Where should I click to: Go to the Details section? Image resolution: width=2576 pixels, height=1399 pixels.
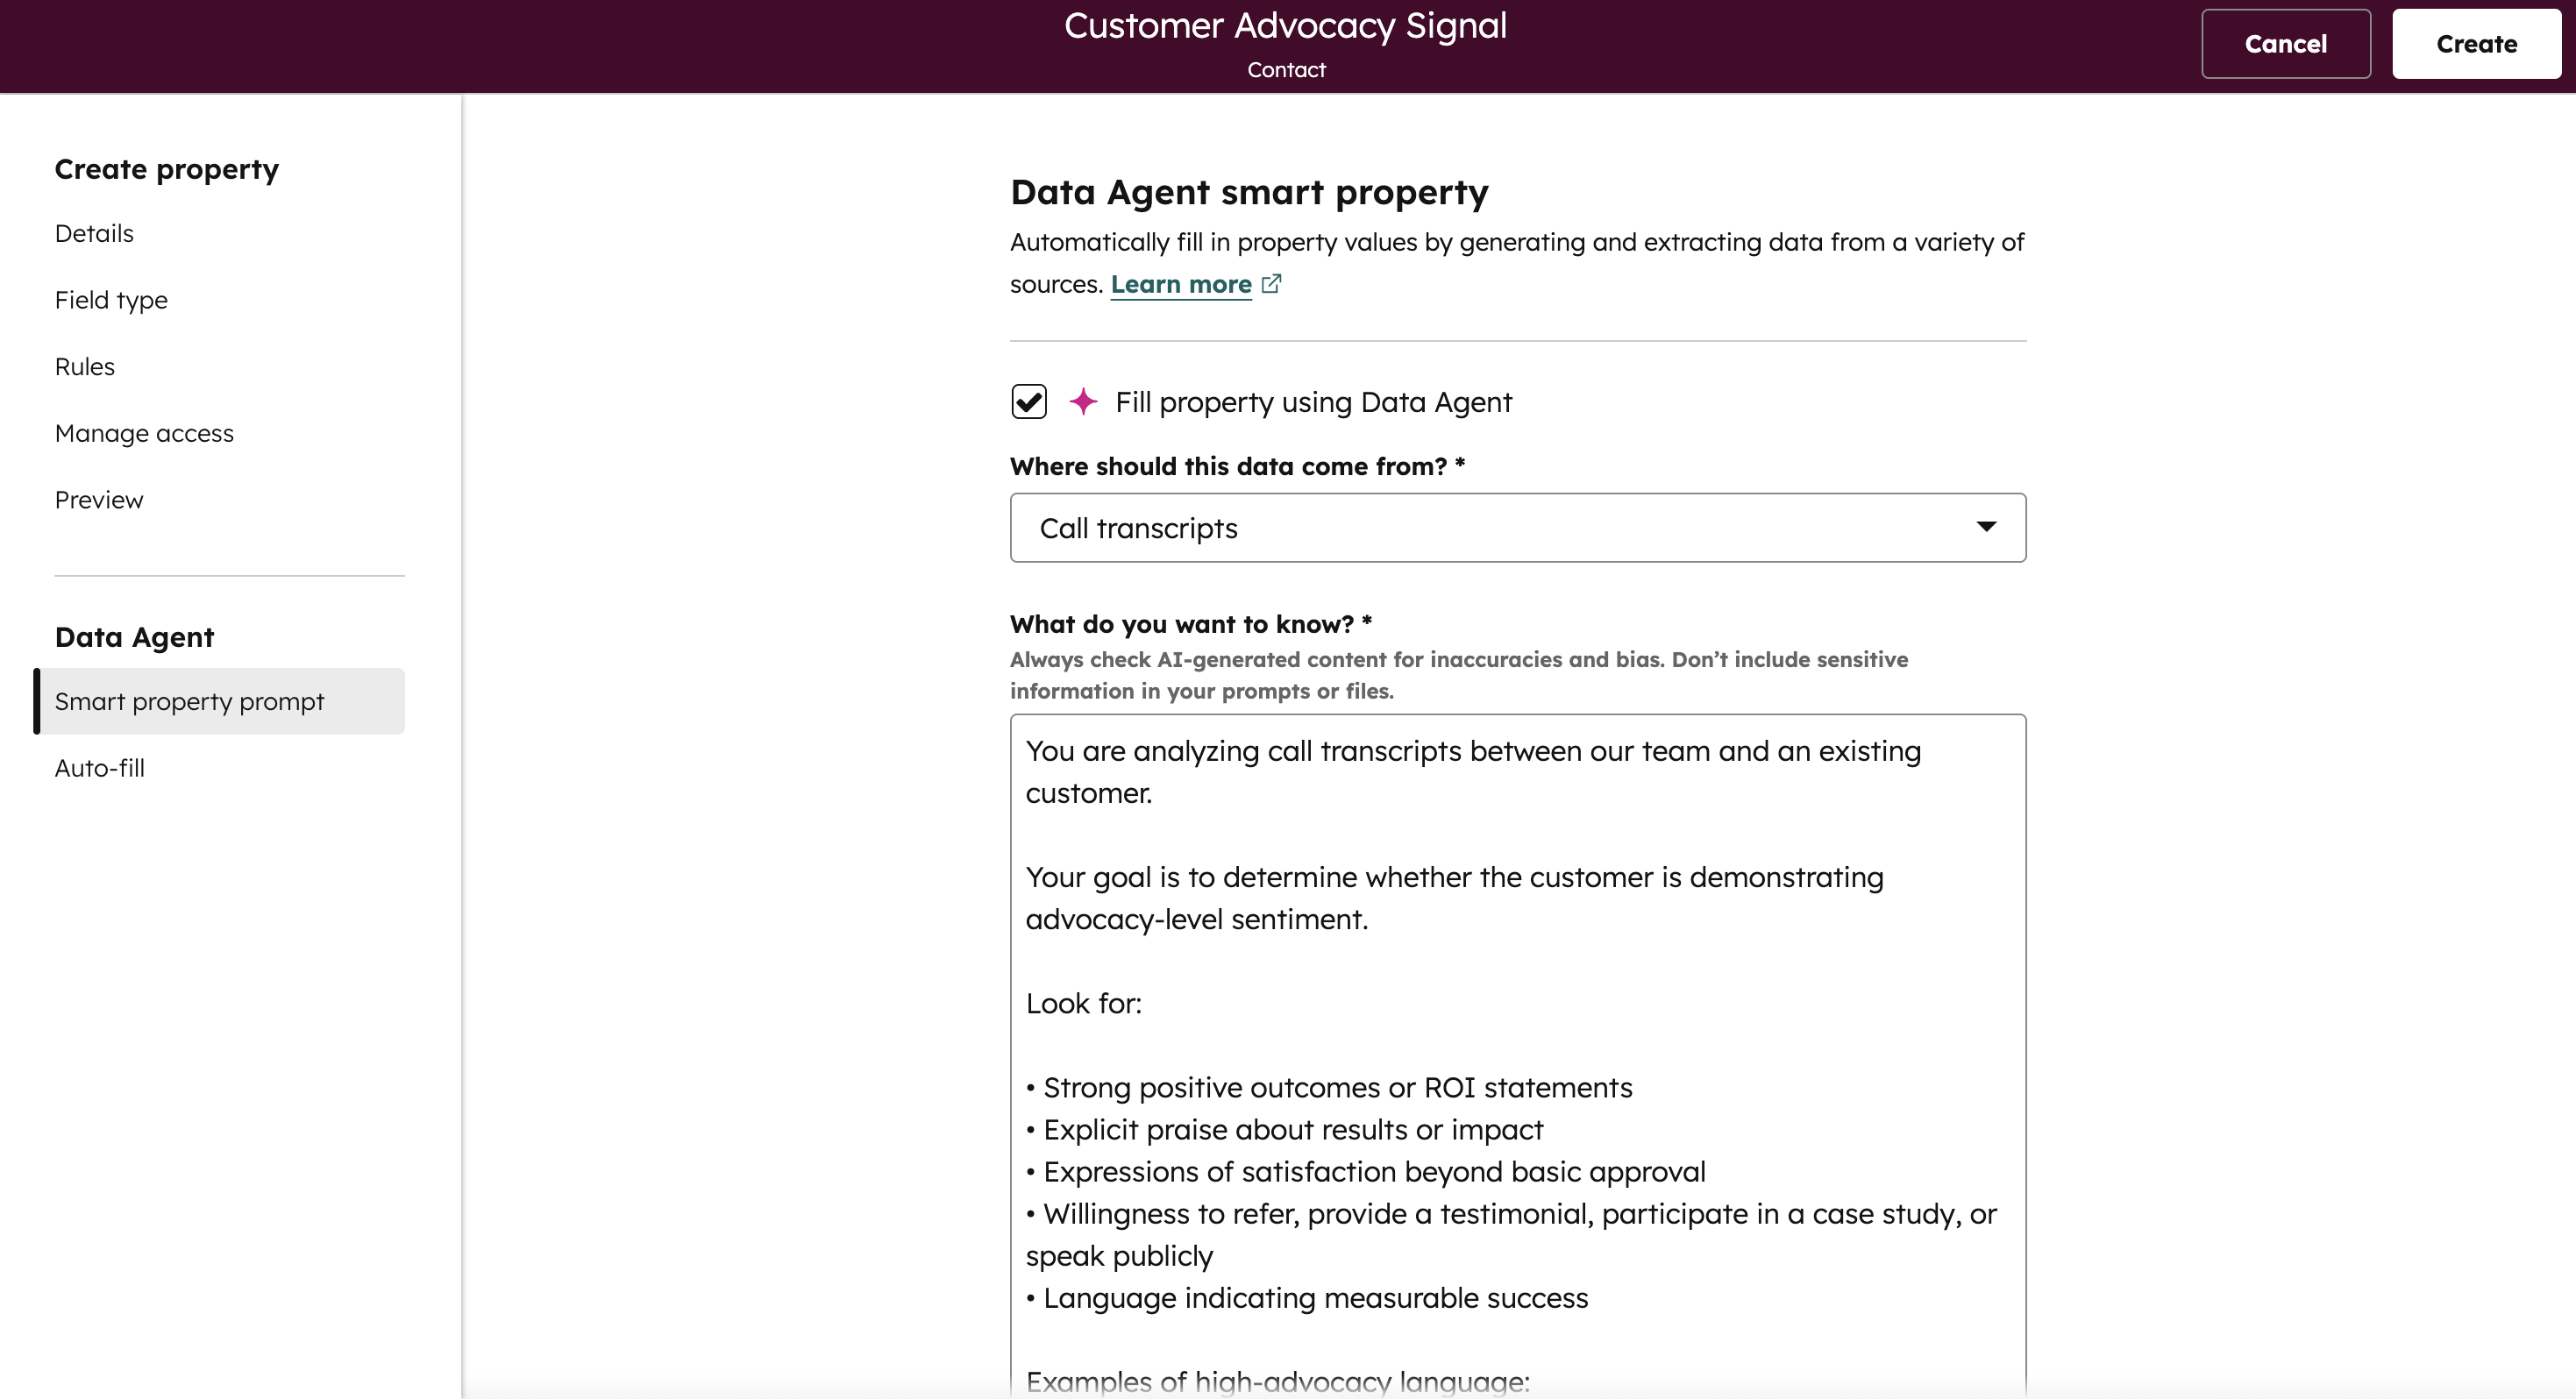coord(93,233)
